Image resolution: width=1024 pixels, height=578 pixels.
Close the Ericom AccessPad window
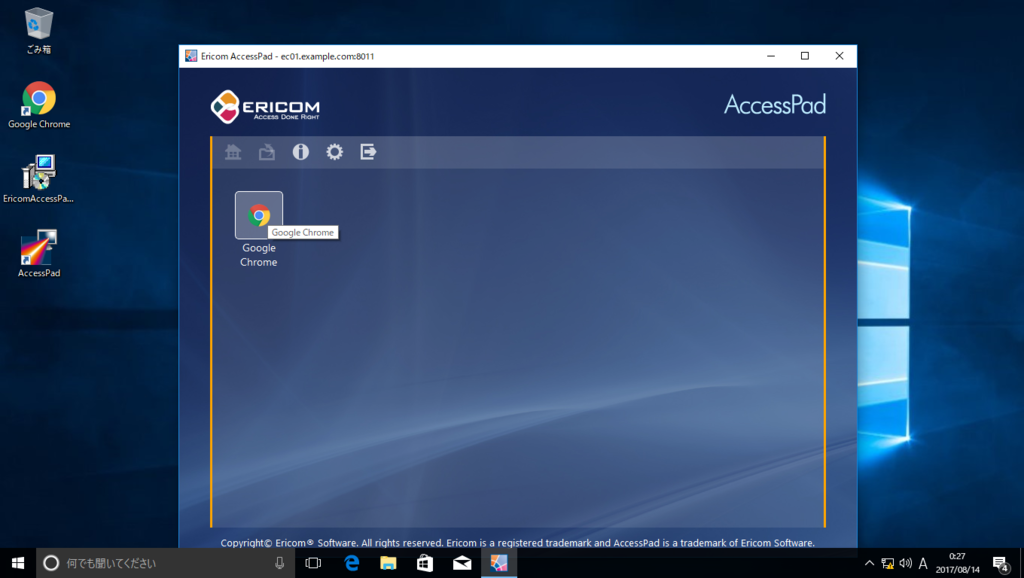839,56
